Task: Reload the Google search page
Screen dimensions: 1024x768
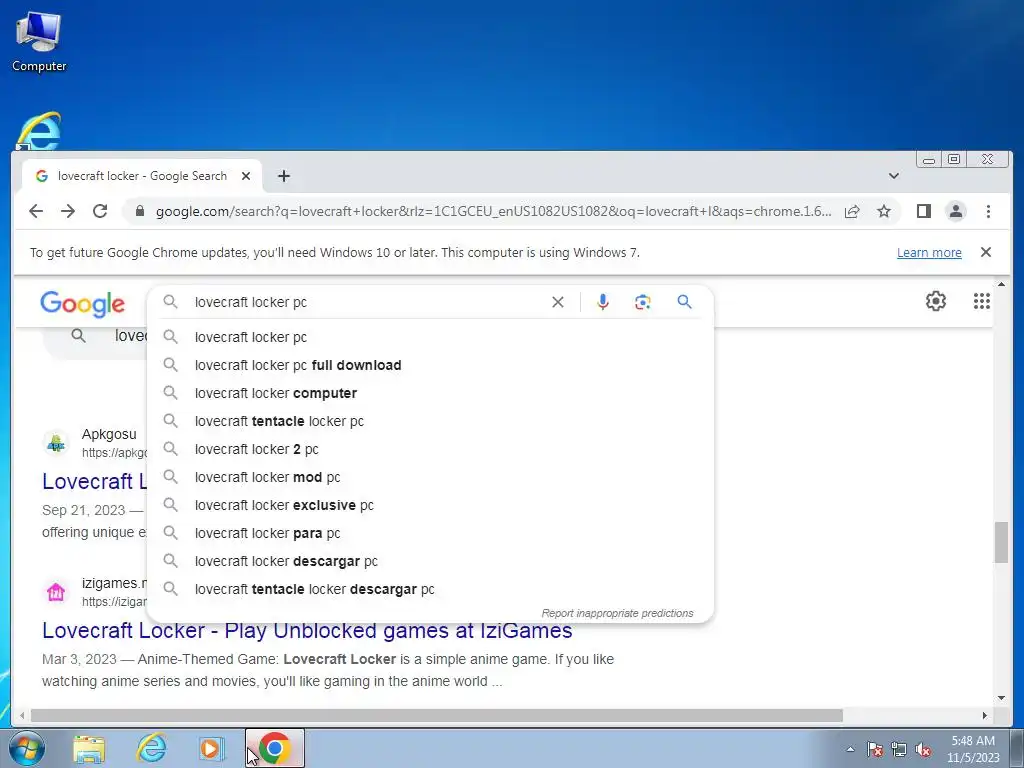Action: pos(100,211)
